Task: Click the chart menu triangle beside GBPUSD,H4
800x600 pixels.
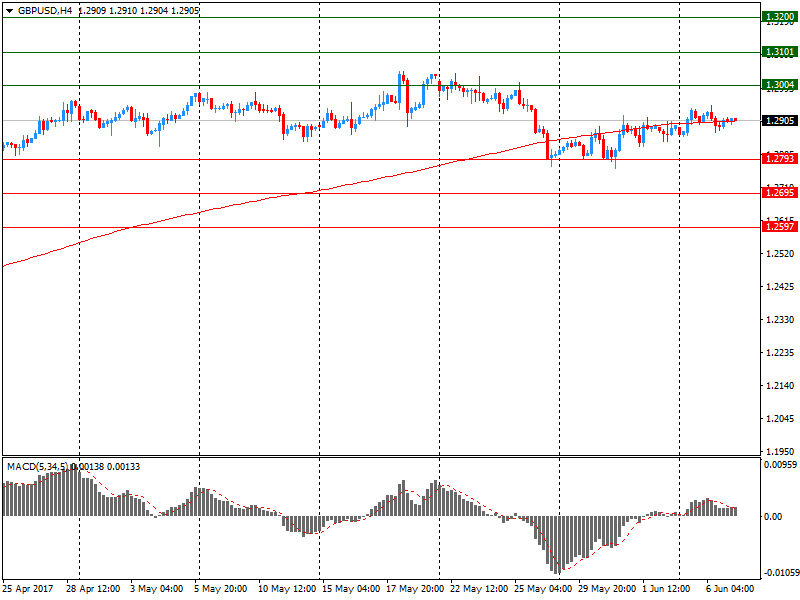Action: click(x=9, y=11)
